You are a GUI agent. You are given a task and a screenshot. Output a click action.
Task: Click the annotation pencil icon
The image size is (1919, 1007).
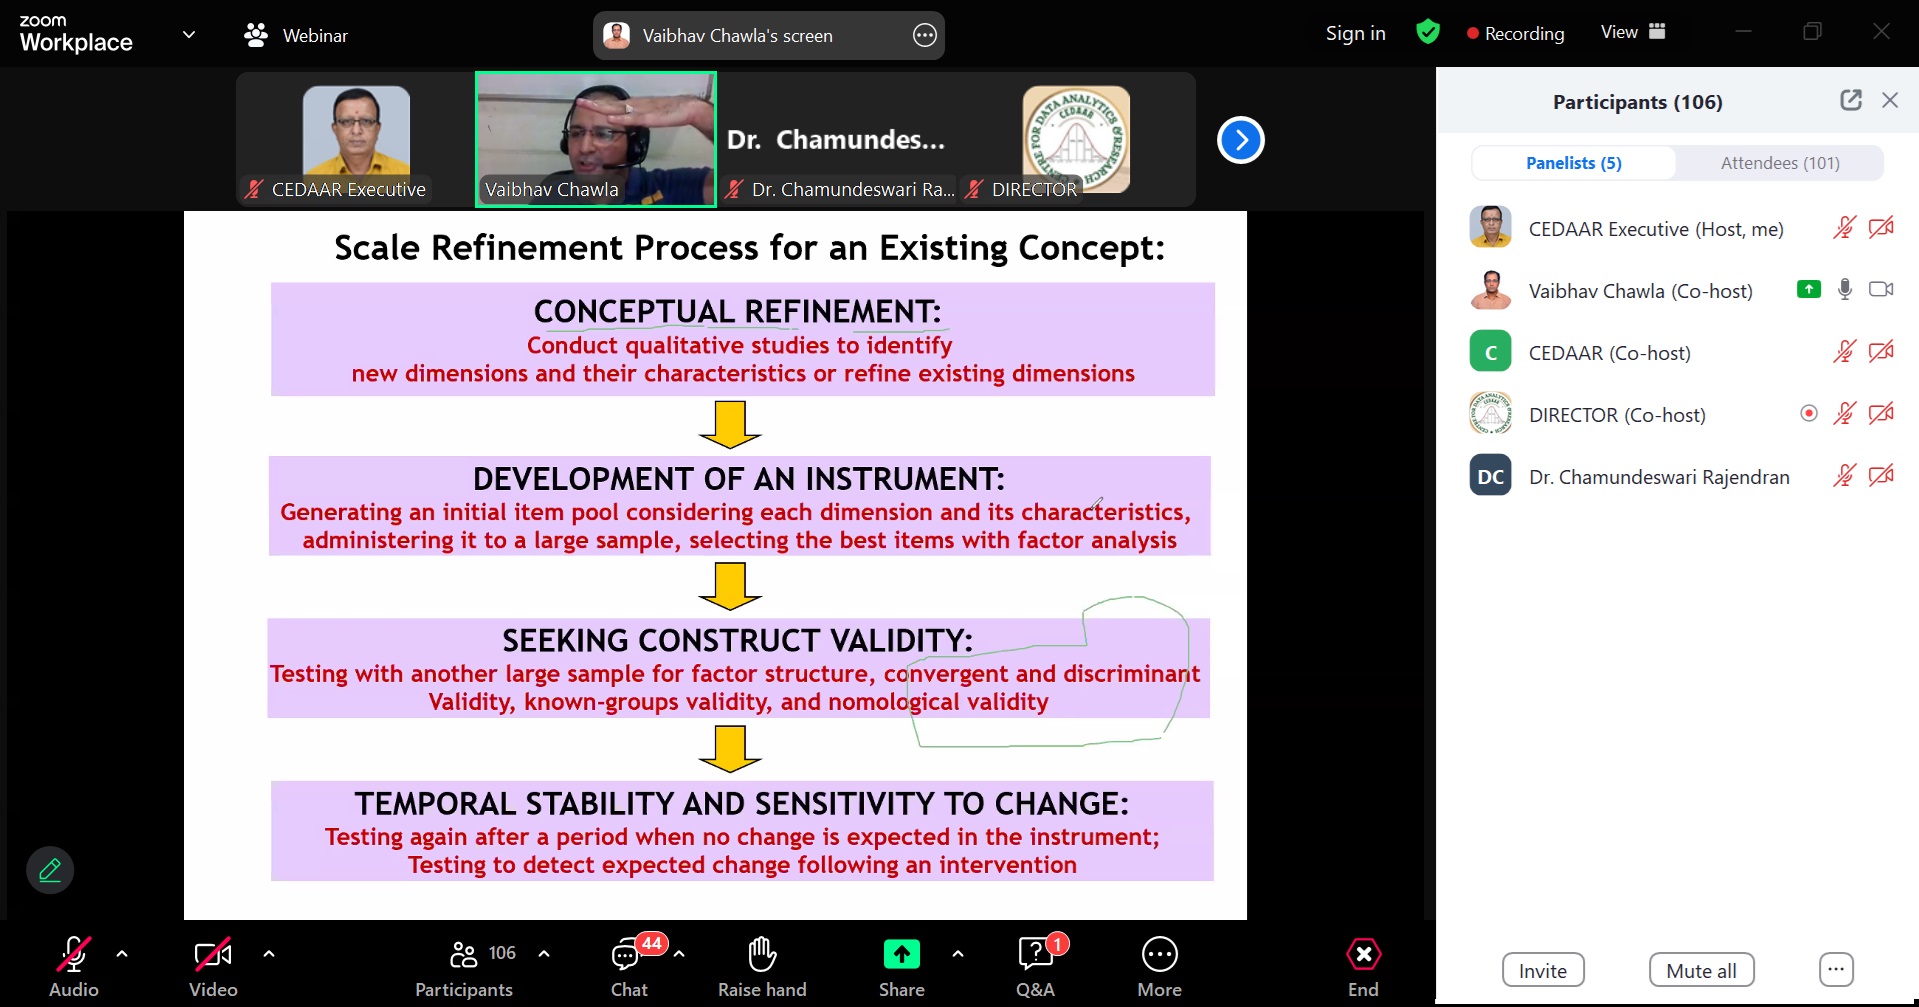(x=50, y=870)
